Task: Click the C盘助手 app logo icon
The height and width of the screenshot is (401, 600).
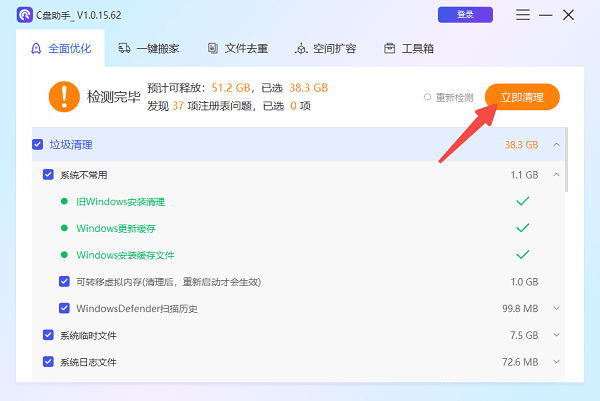Action: pyautogui.click(x=23, y=15)
